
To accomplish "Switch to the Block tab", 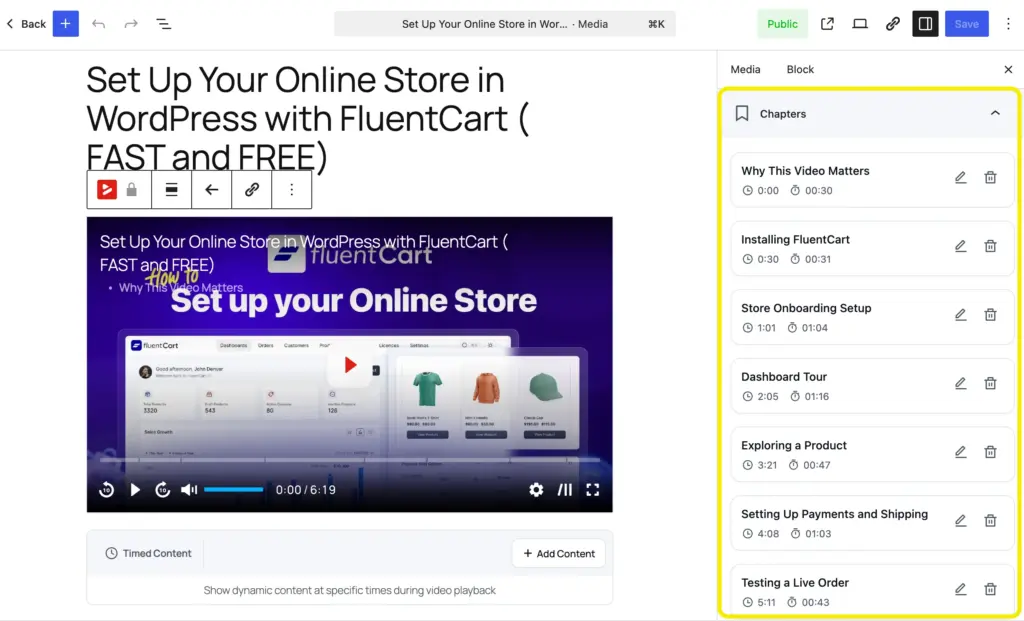I will [x=800, y=69].
